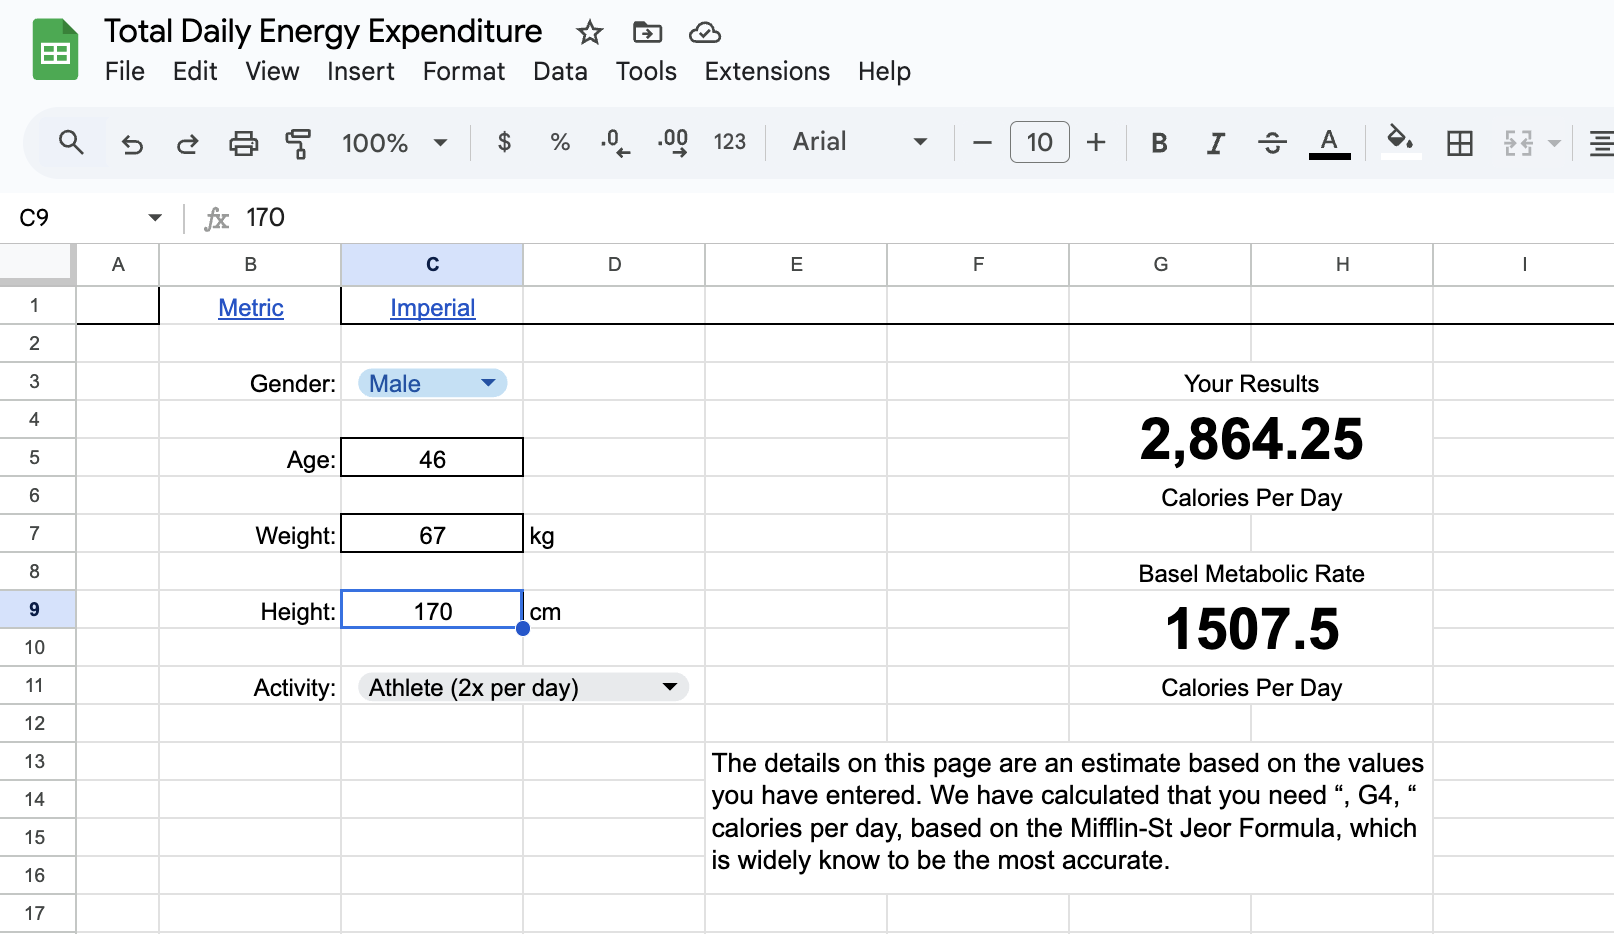This screenshot has width=1614, height=934.
Task: Open the Activity dropdown Athlete (2x per day)
Action: click(x=523, y=687)
